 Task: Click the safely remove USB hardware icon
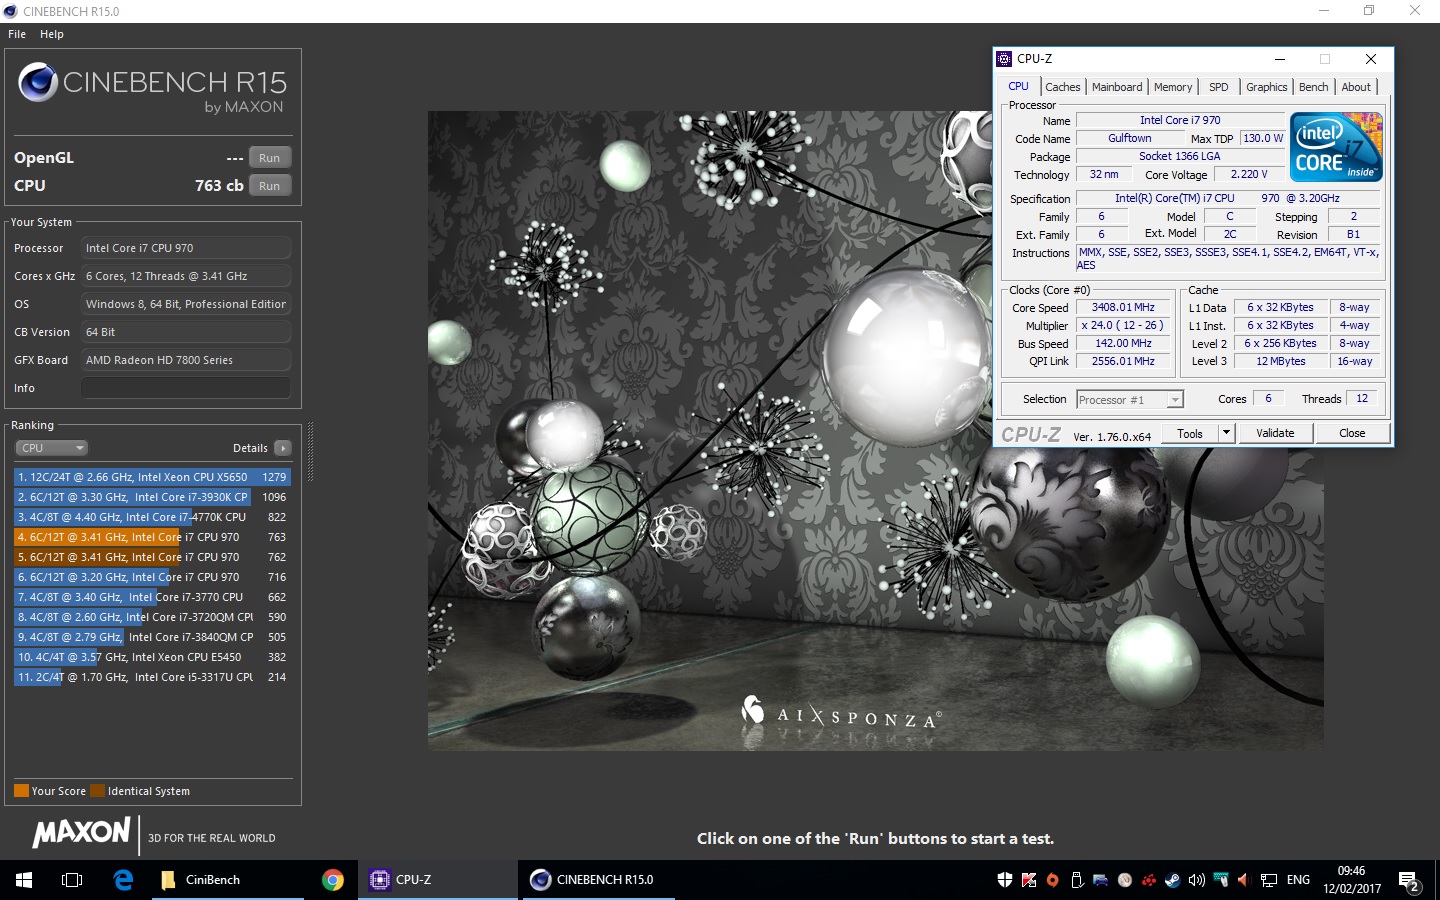pyautogui.click(x=1077, y=880)
